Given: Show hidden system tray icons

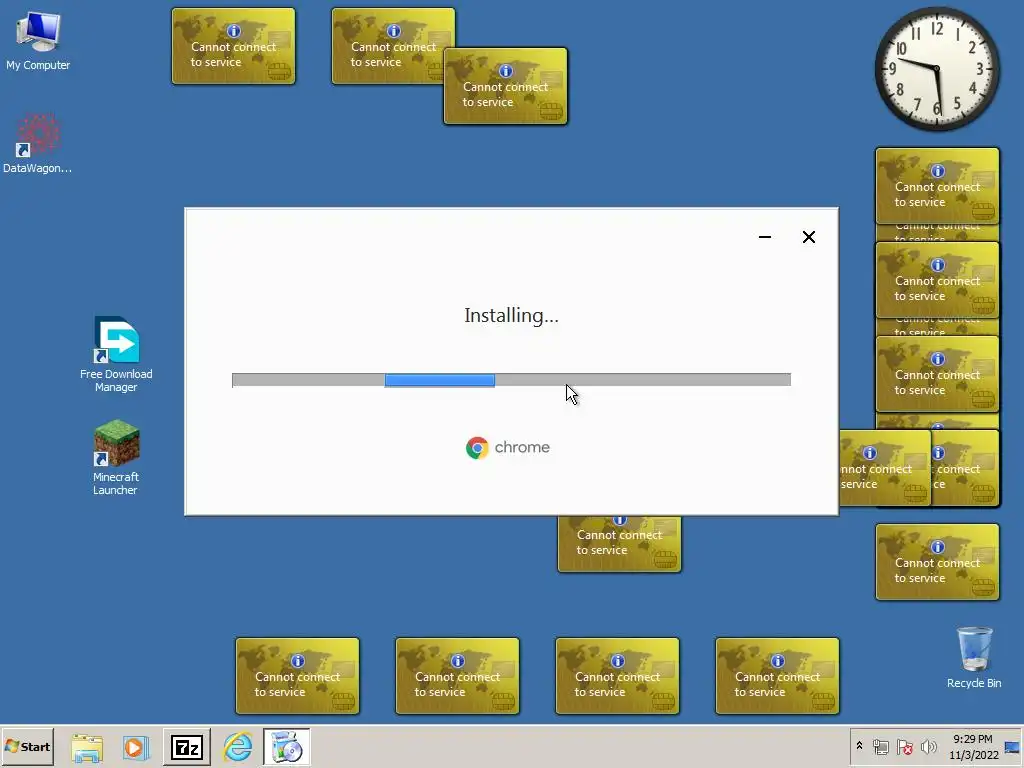Looking at the screenshot, I should point(859,746).
